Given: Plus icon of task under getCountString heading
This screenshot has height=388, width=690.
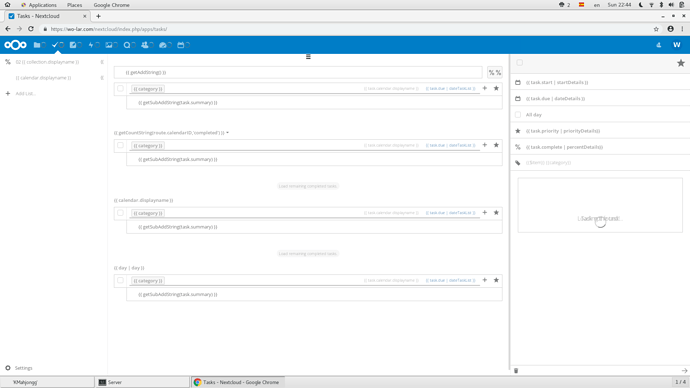Looking at the screenshot, I should [x=484, y=145].
